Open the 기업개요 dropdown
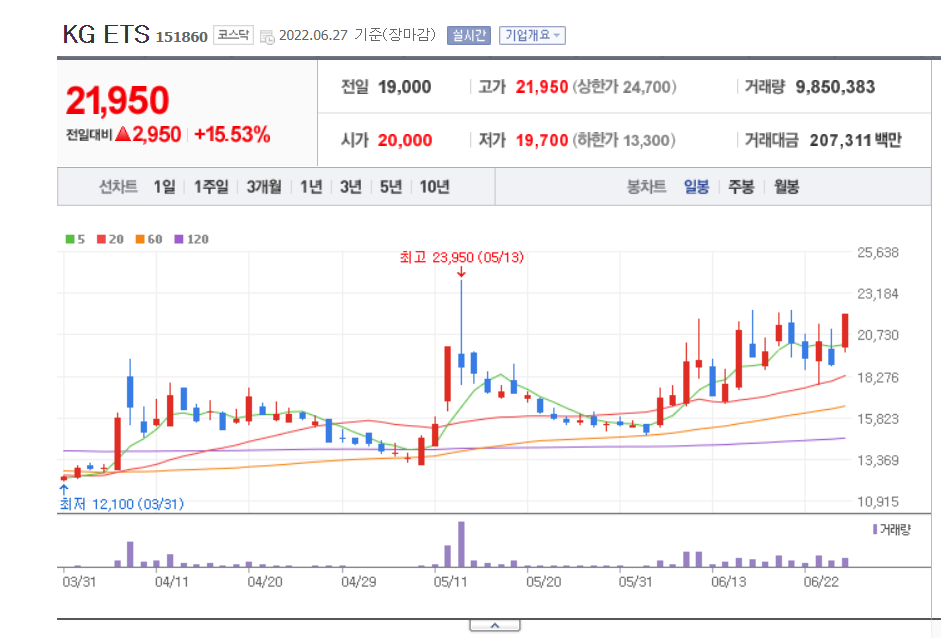 [x=532, y=35]
